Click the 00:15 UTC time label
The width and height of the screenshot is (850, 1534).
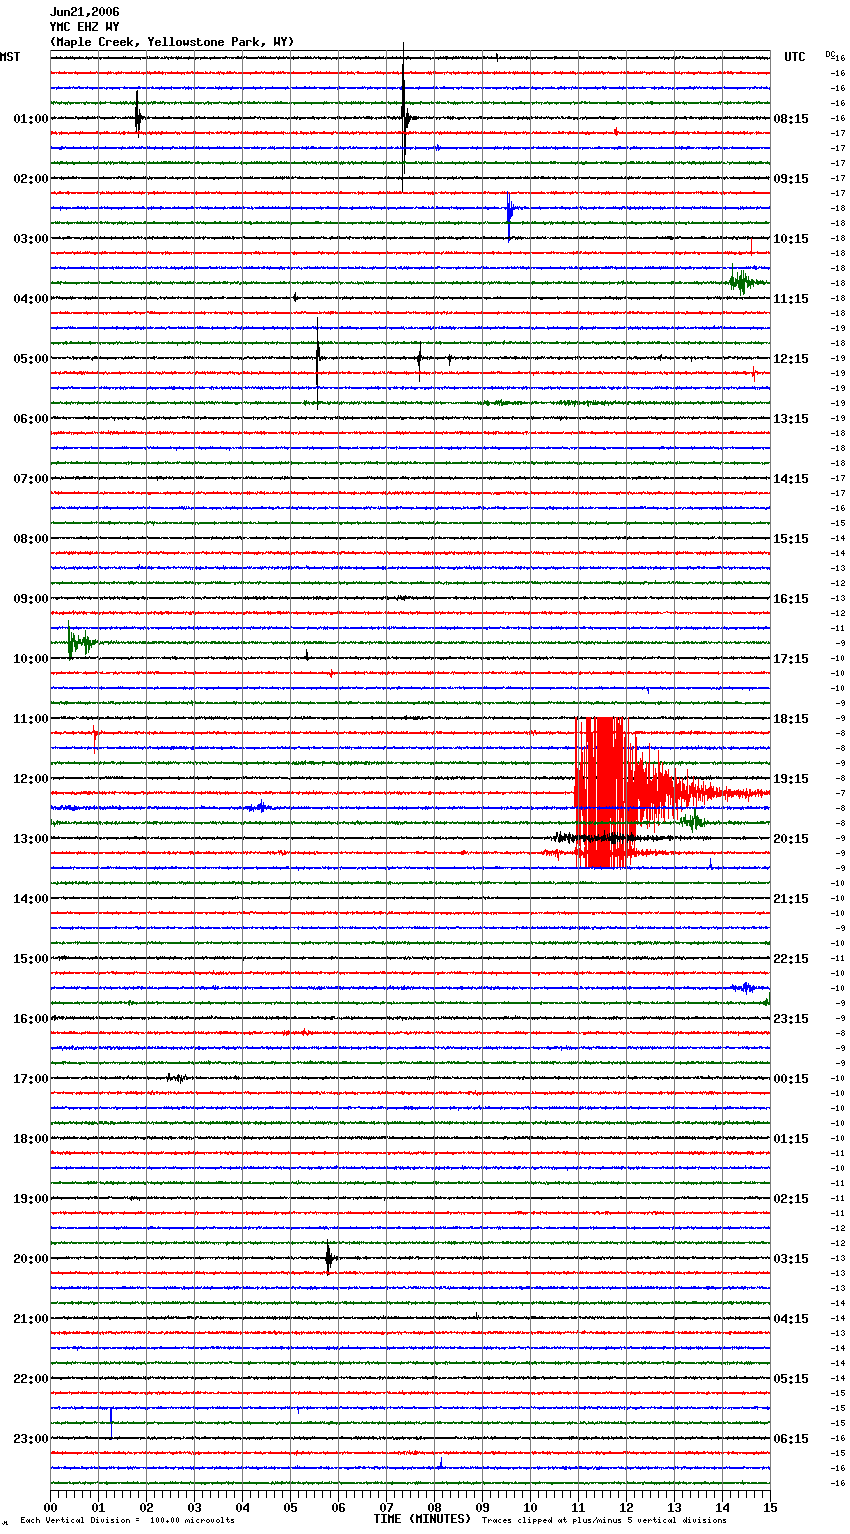click(791, 1079)
